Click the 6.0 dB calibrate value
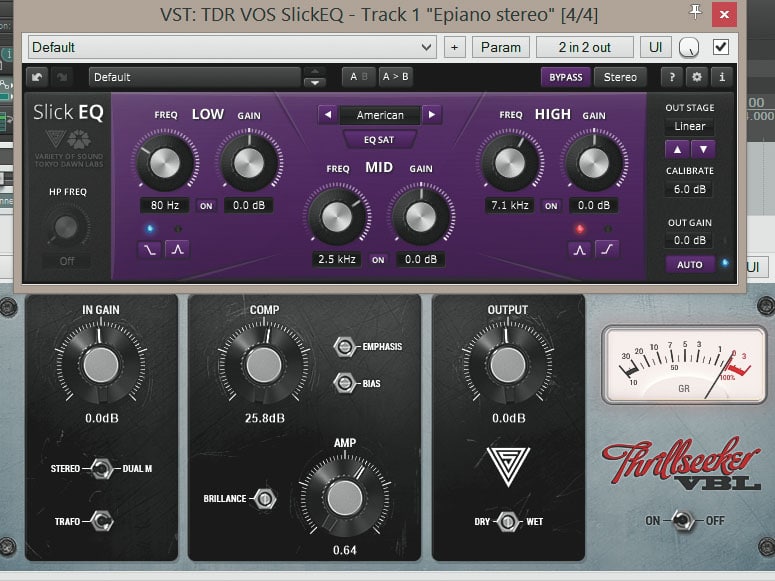Screen dimensions: 775x581 coord(689,189)
